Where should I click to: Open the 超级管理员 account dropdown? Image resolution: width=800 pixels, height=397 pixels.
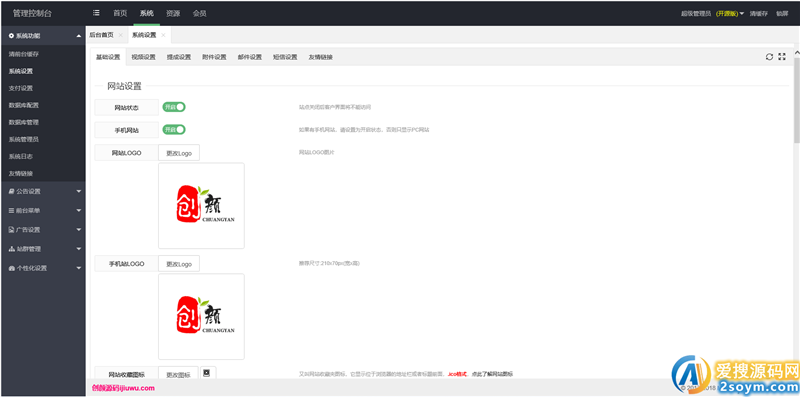[x=712, y=14]
